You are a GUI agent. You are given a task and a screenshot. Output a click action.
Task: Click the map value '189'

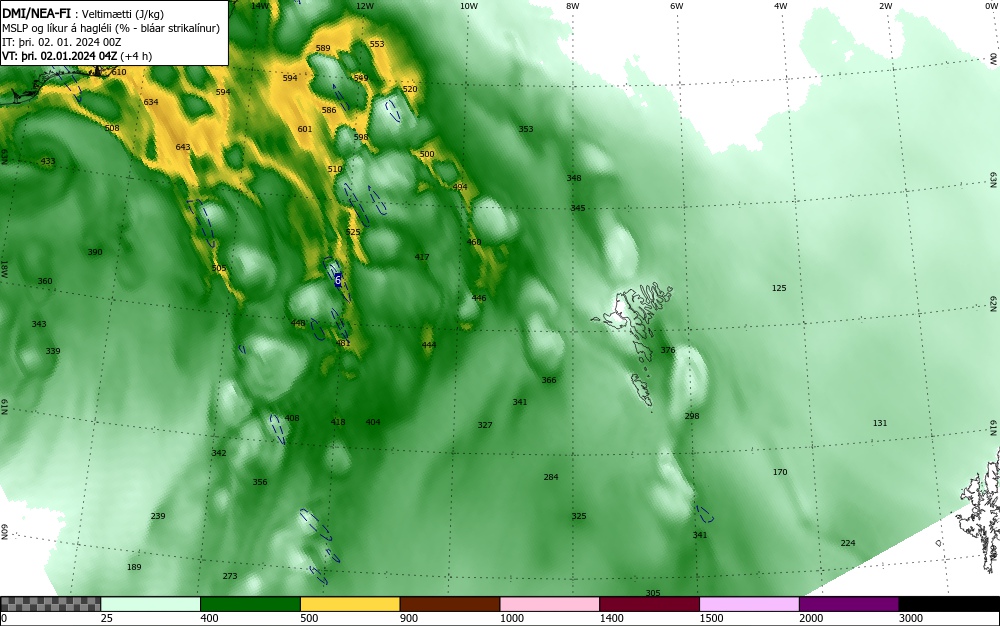pos(134,567)
